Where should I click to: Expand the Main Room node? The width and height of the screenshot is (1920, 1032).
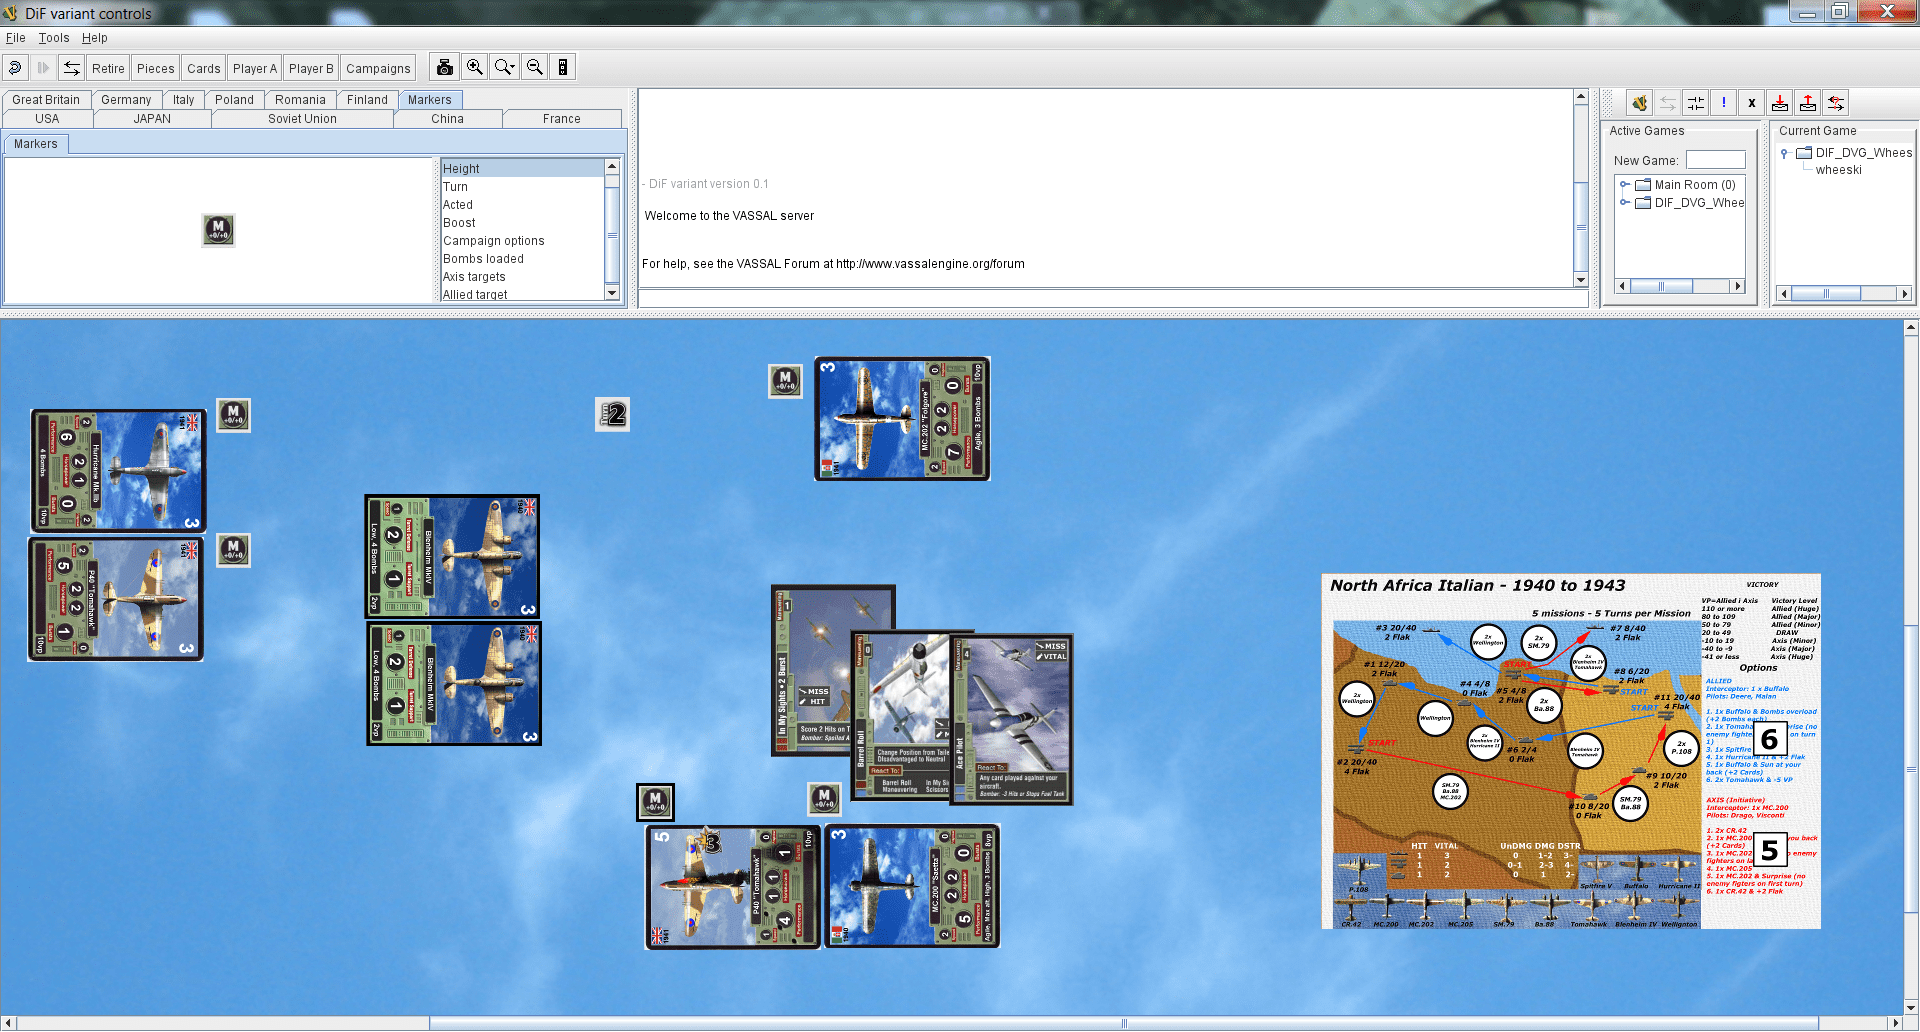(x=1624, y=184)
